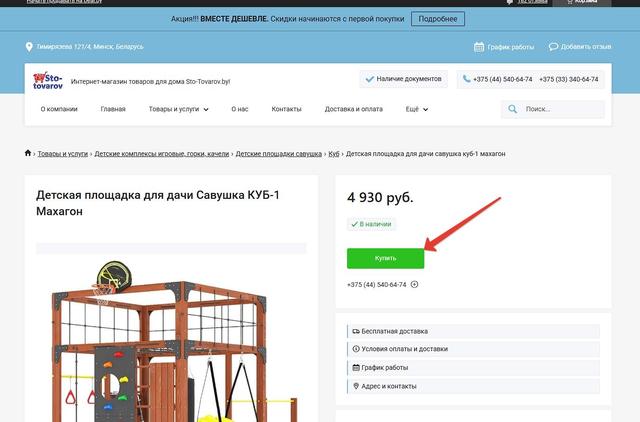Click phone number +375 (33) 340-64-74
The image size is (640, 422).
pos(569,79)
